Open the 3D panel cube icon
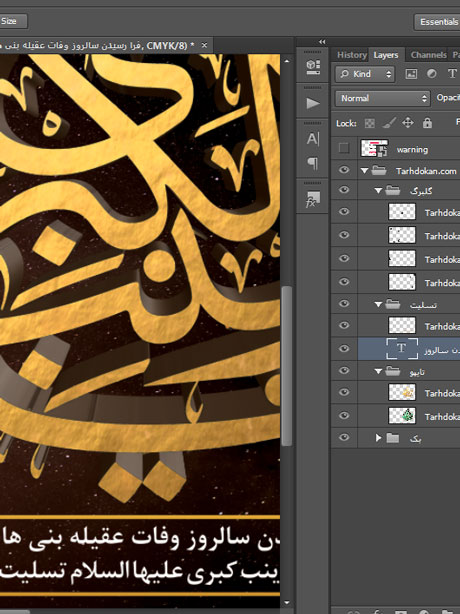The width and height of the screenshot is (460, 614). (x=313, y=67)
